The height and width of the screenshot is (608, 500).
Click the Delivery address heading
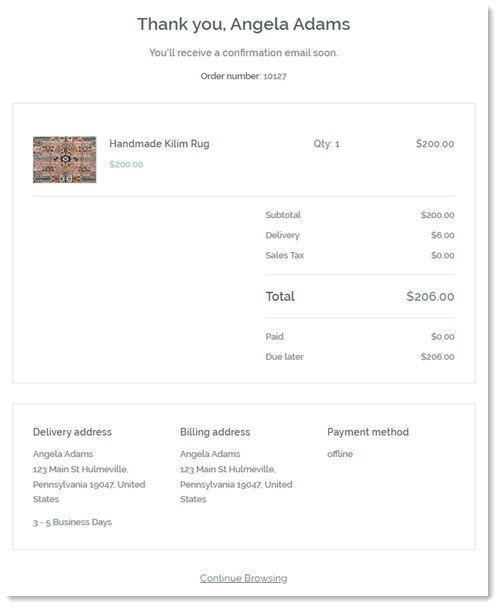(x=72, y=432)
